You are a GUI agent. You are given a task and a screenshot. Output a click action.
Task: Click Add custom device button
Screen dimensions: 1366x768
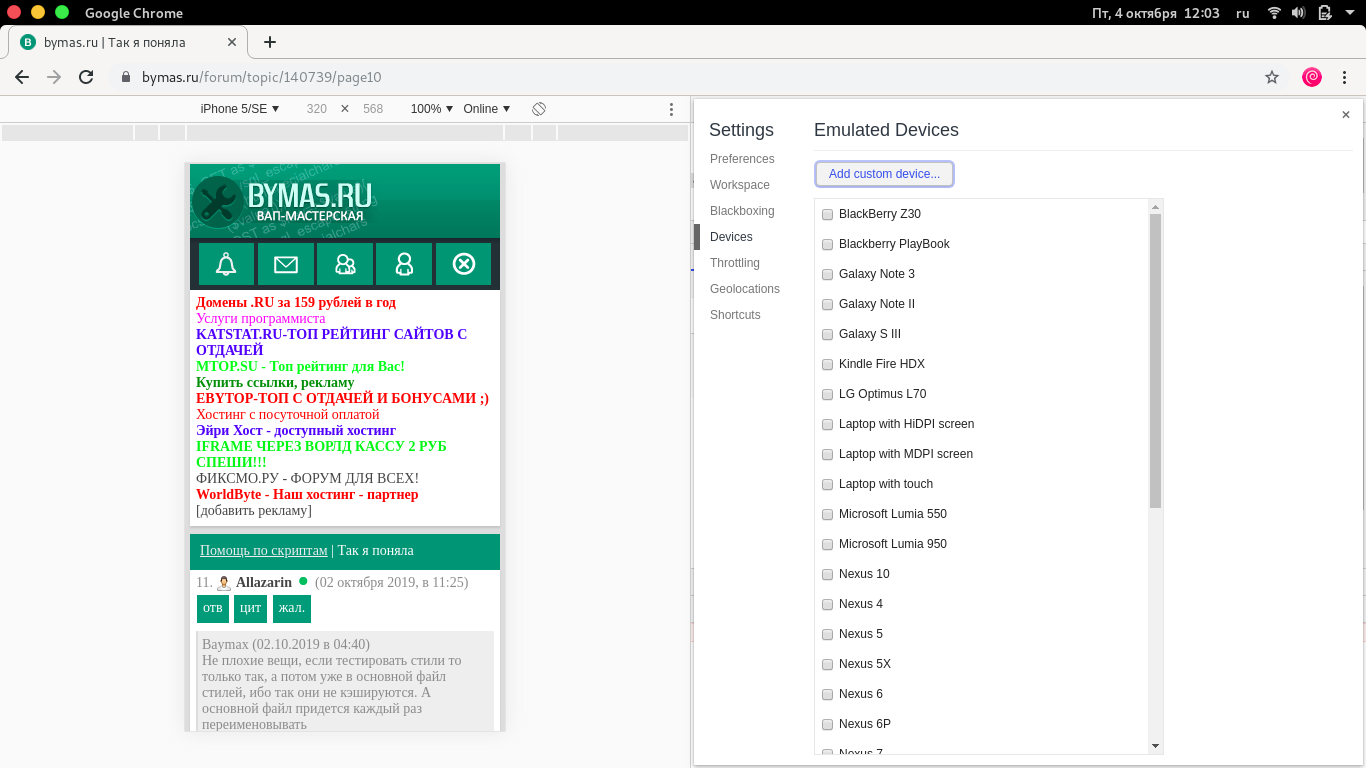coord(884,174)
